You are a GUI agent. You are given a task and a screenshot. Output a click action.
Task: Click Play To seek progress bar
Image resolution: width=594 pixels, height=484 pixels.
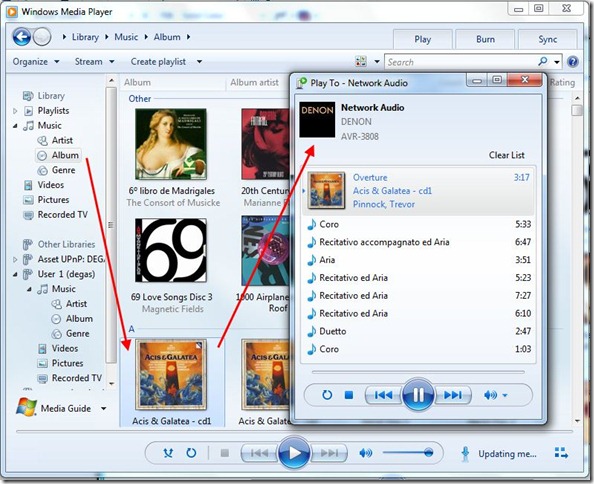point(418,372)
